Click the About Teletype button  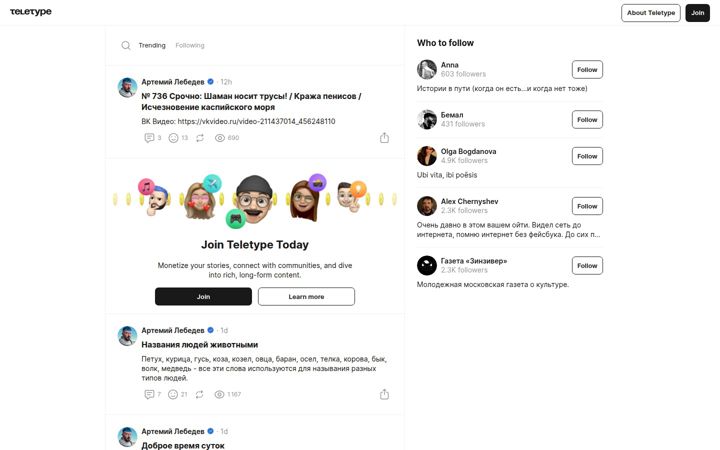click(x=651, y=13)
